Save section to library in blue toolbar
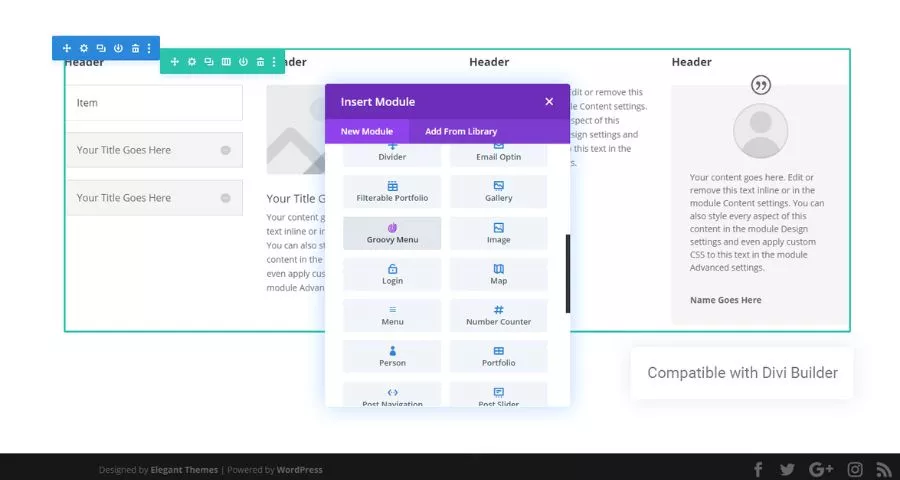This screenshot has width=900, height=480. click(x=118, y=48)
